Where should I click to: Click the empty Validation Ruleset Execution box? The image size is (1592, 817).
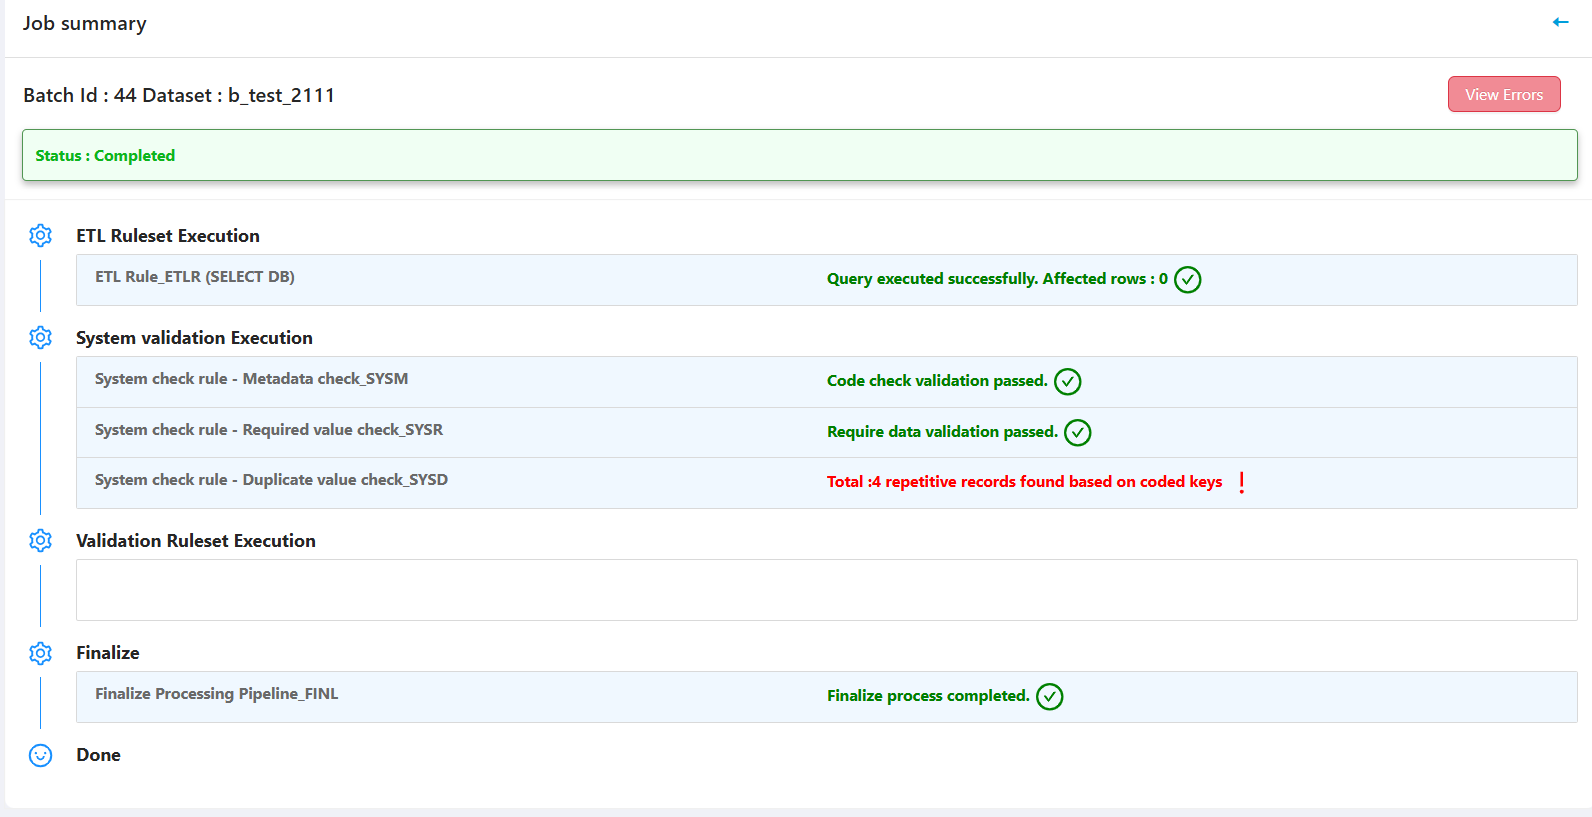pos(826,590)
